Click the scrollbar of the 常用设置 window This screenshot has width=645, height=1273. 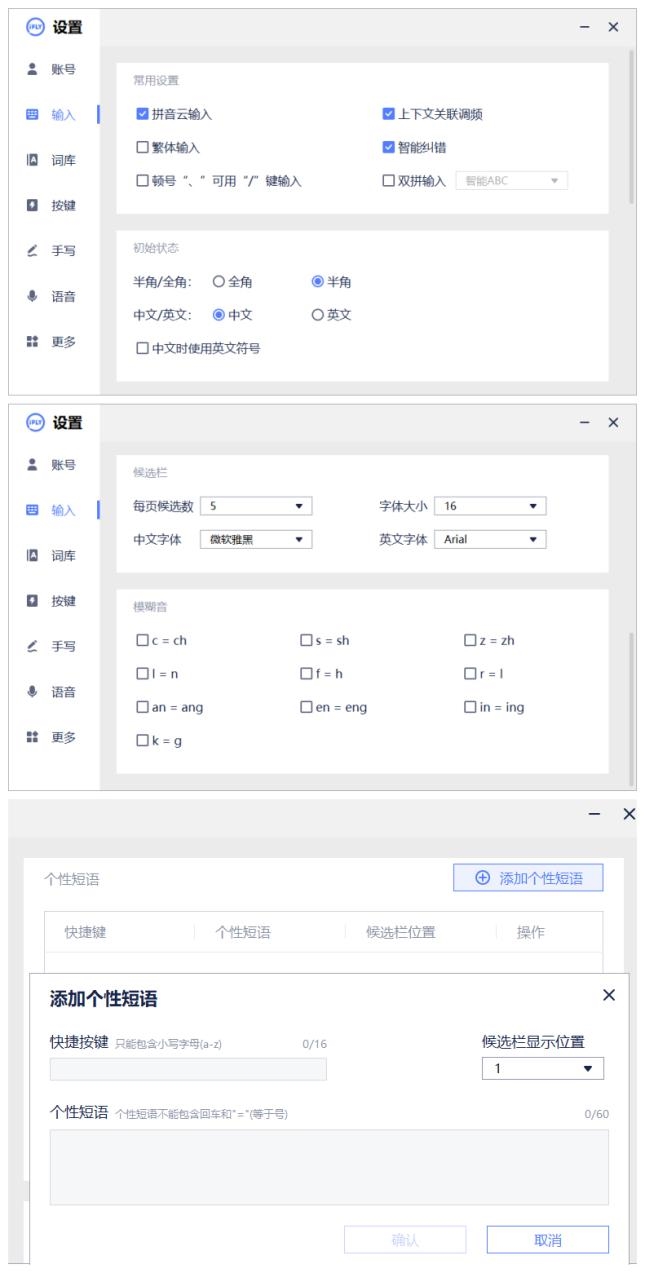[x=631, y=125]
